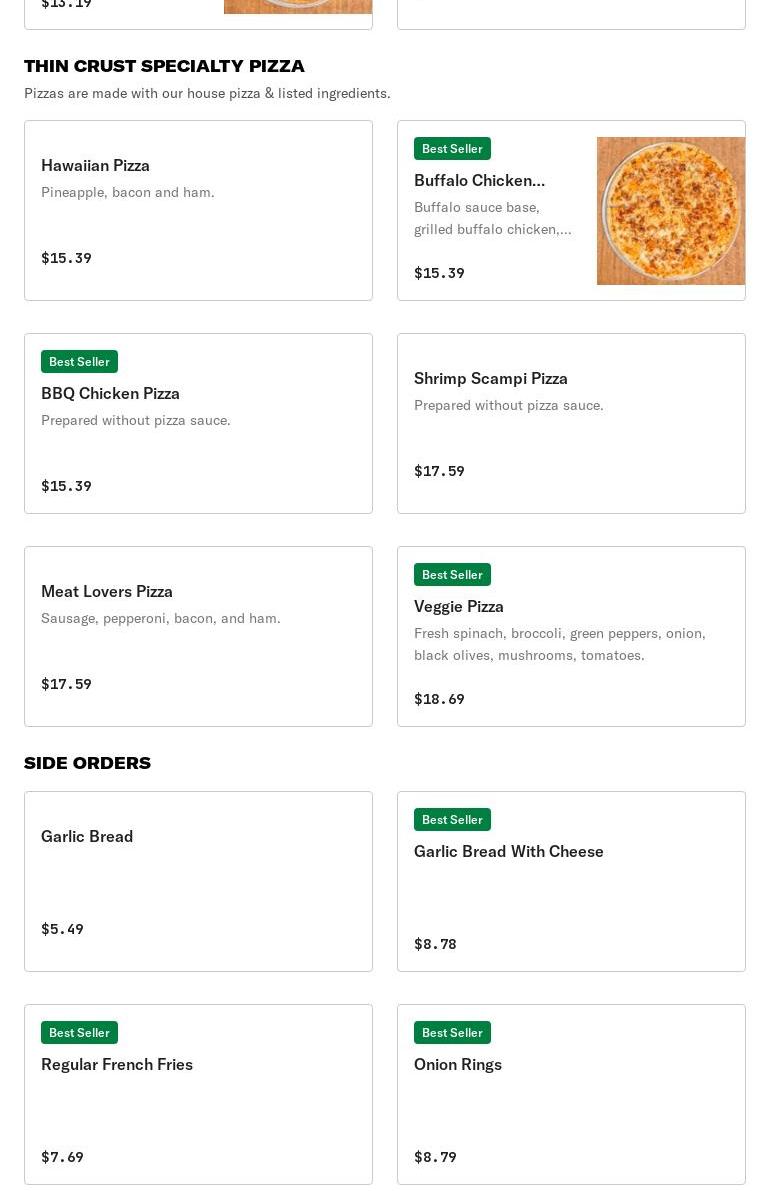Viewport: 770px width, 1191px height.
Task: Click the partially visible pizza image at top
Action: pos(298,7)
